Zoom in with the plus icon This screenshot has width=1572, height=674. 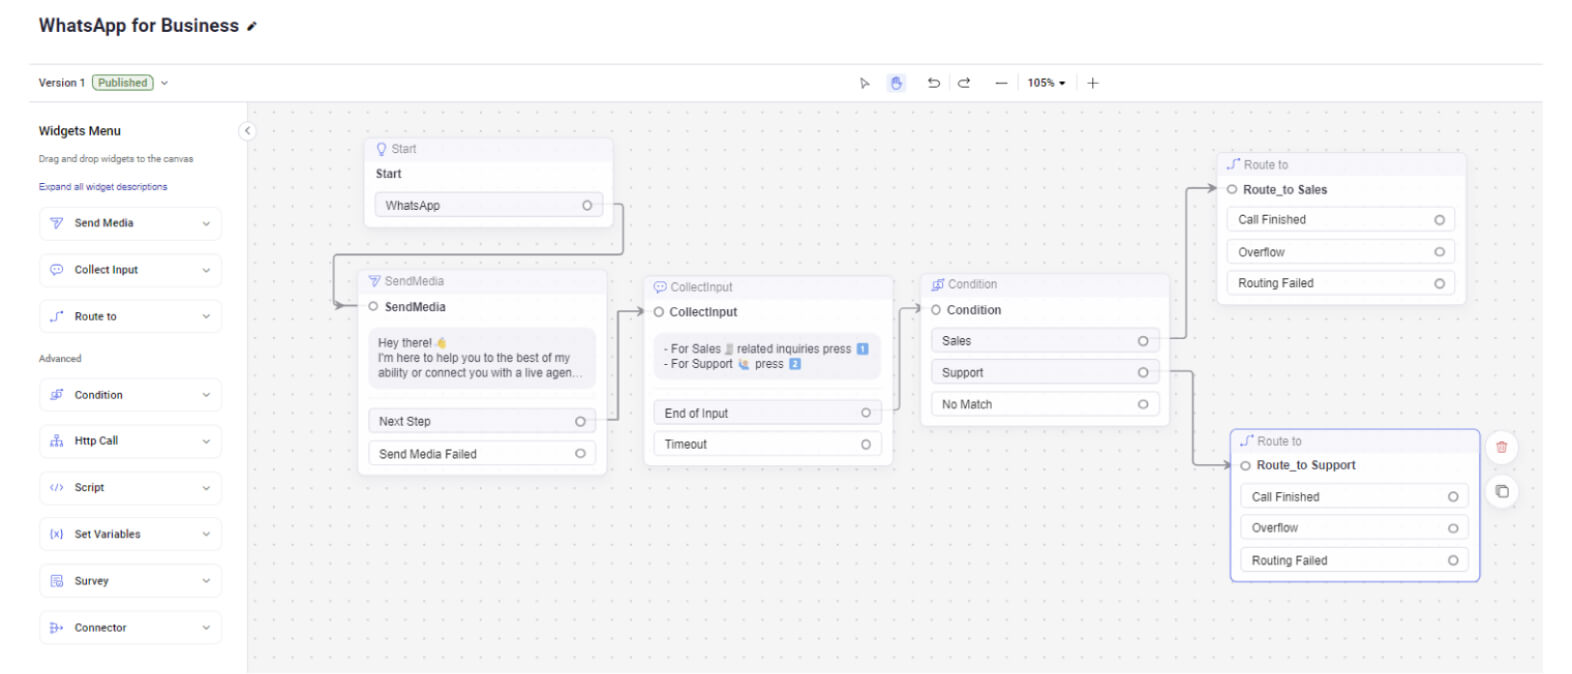pyautogui.click(x=1093, y=83)
